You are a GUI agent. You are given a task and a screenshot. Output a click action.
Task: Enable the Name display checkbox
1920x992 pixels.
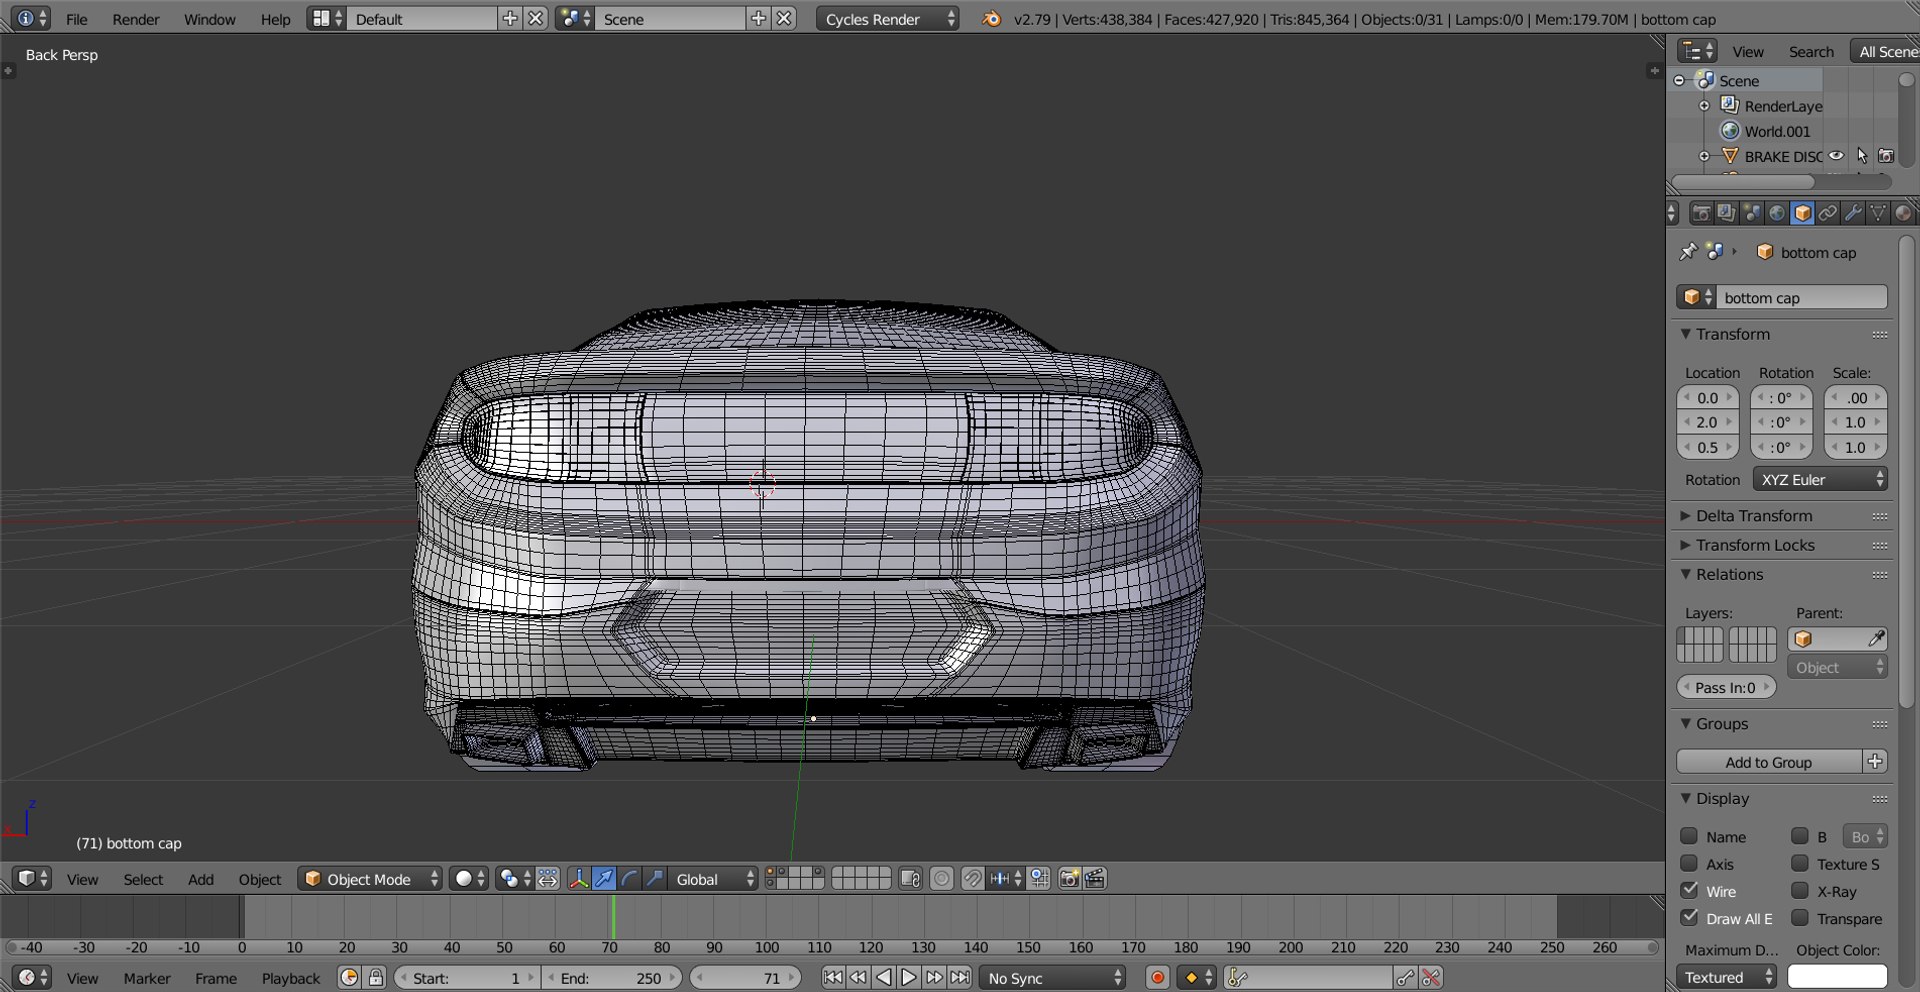(1689, 836)
